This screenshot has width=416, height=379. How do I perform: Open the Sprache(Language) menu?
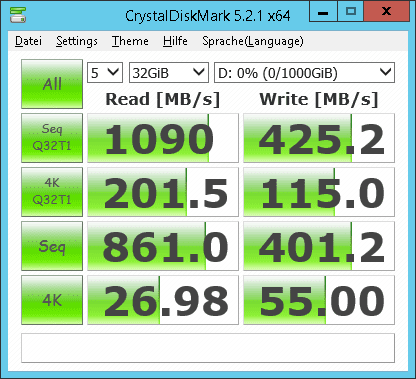[x=253, y=41]
